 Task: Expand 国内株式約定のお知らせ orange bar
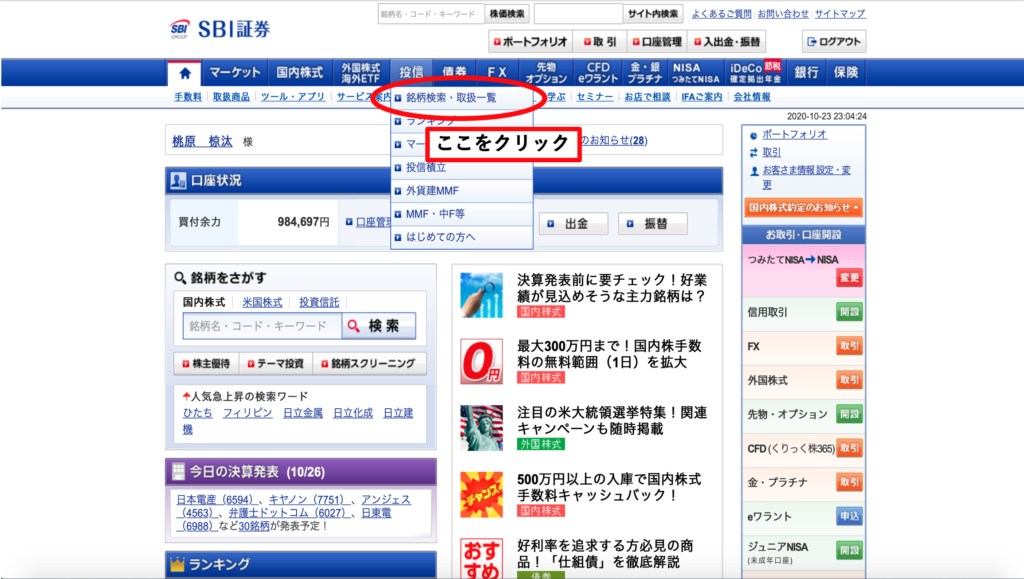[x=803, y=208]
